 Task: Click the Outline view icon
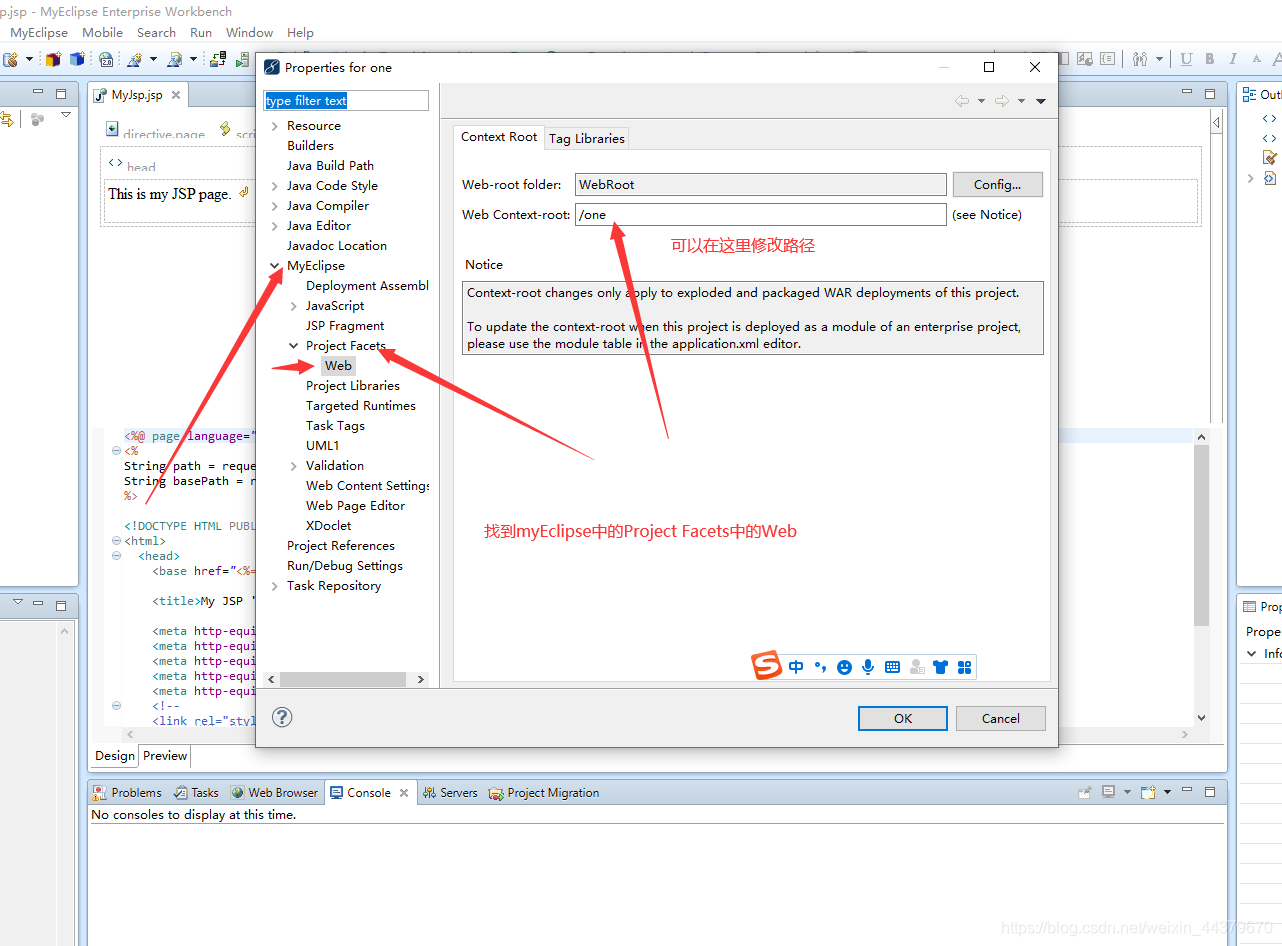click(1249, 94)
